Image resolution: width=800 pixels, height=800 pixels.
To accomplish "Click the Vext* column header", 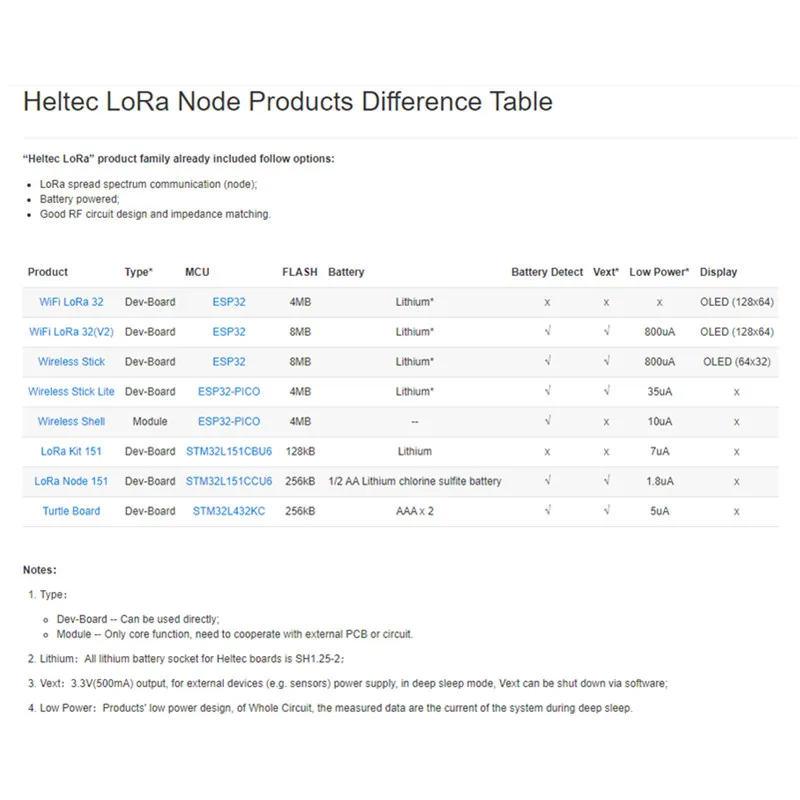I will click(x=606, y=272).
